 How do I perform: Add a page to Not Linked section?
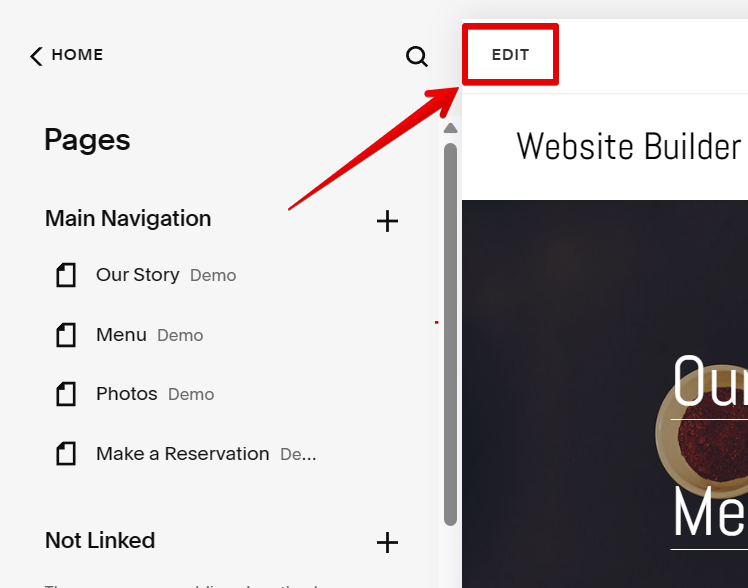click(387, 543)
